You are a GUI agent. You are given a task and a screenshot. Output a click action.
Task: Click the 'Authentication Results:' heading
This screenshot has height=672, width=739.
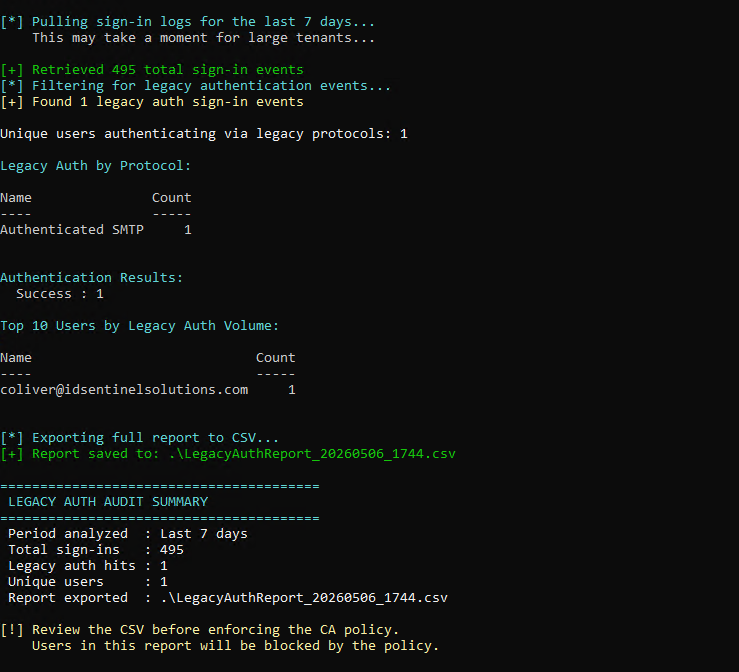coord(91,278)
